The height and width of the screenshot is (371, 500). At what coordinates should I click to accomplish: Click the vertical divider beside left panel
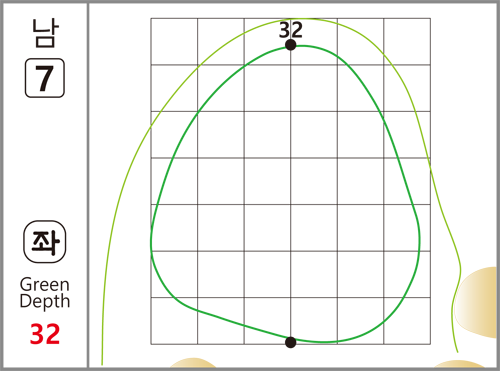coord(88,185)
